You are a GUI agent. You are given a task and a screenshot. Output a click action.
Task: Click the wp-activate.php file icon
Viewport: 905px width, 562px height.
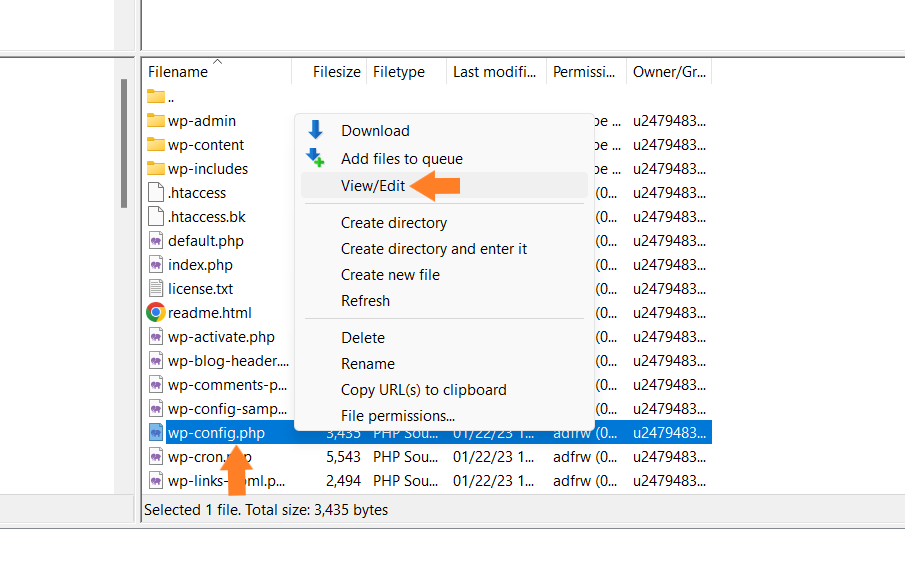pyautogui.click(x=156, y=336)
